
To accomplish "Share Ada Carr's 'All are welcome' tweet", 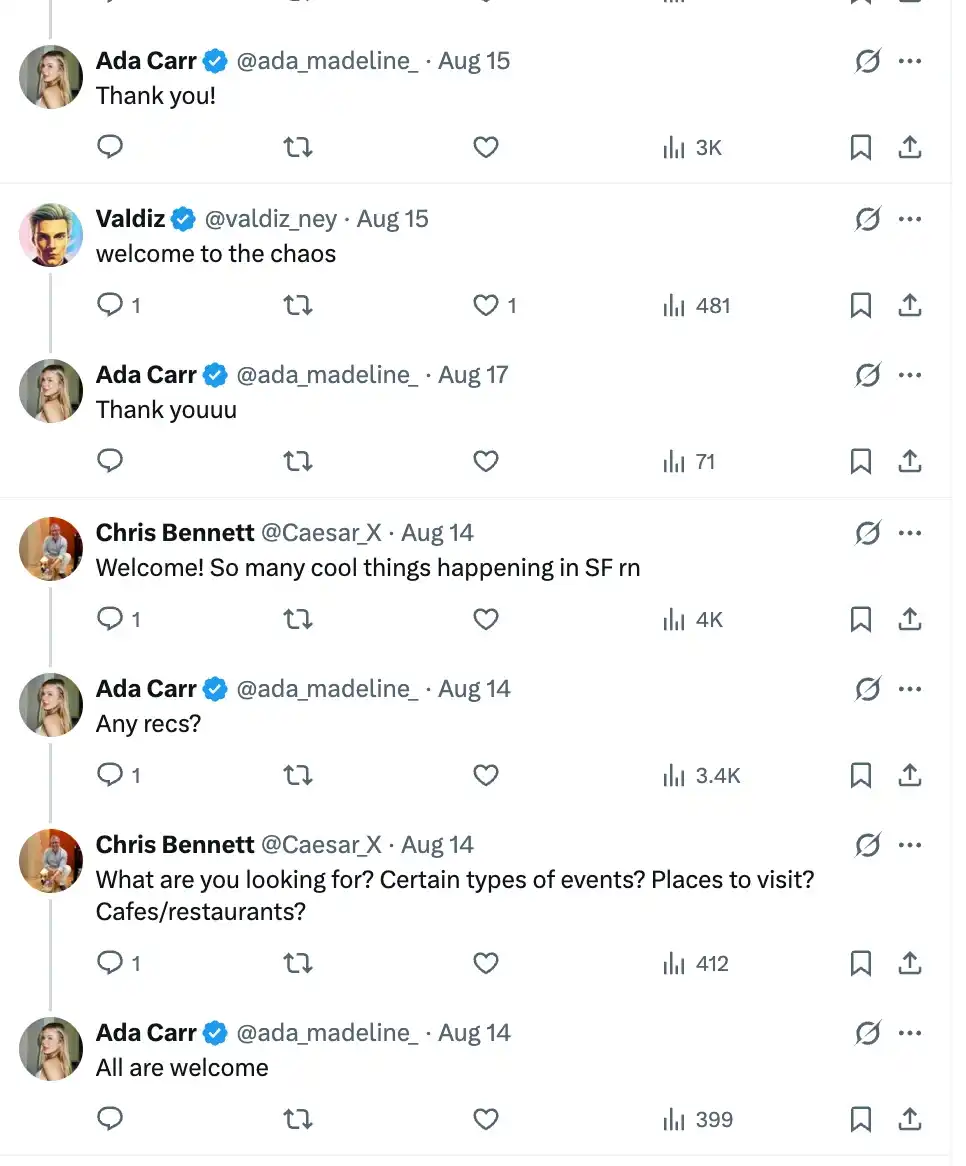I will tap(909, 1118).
